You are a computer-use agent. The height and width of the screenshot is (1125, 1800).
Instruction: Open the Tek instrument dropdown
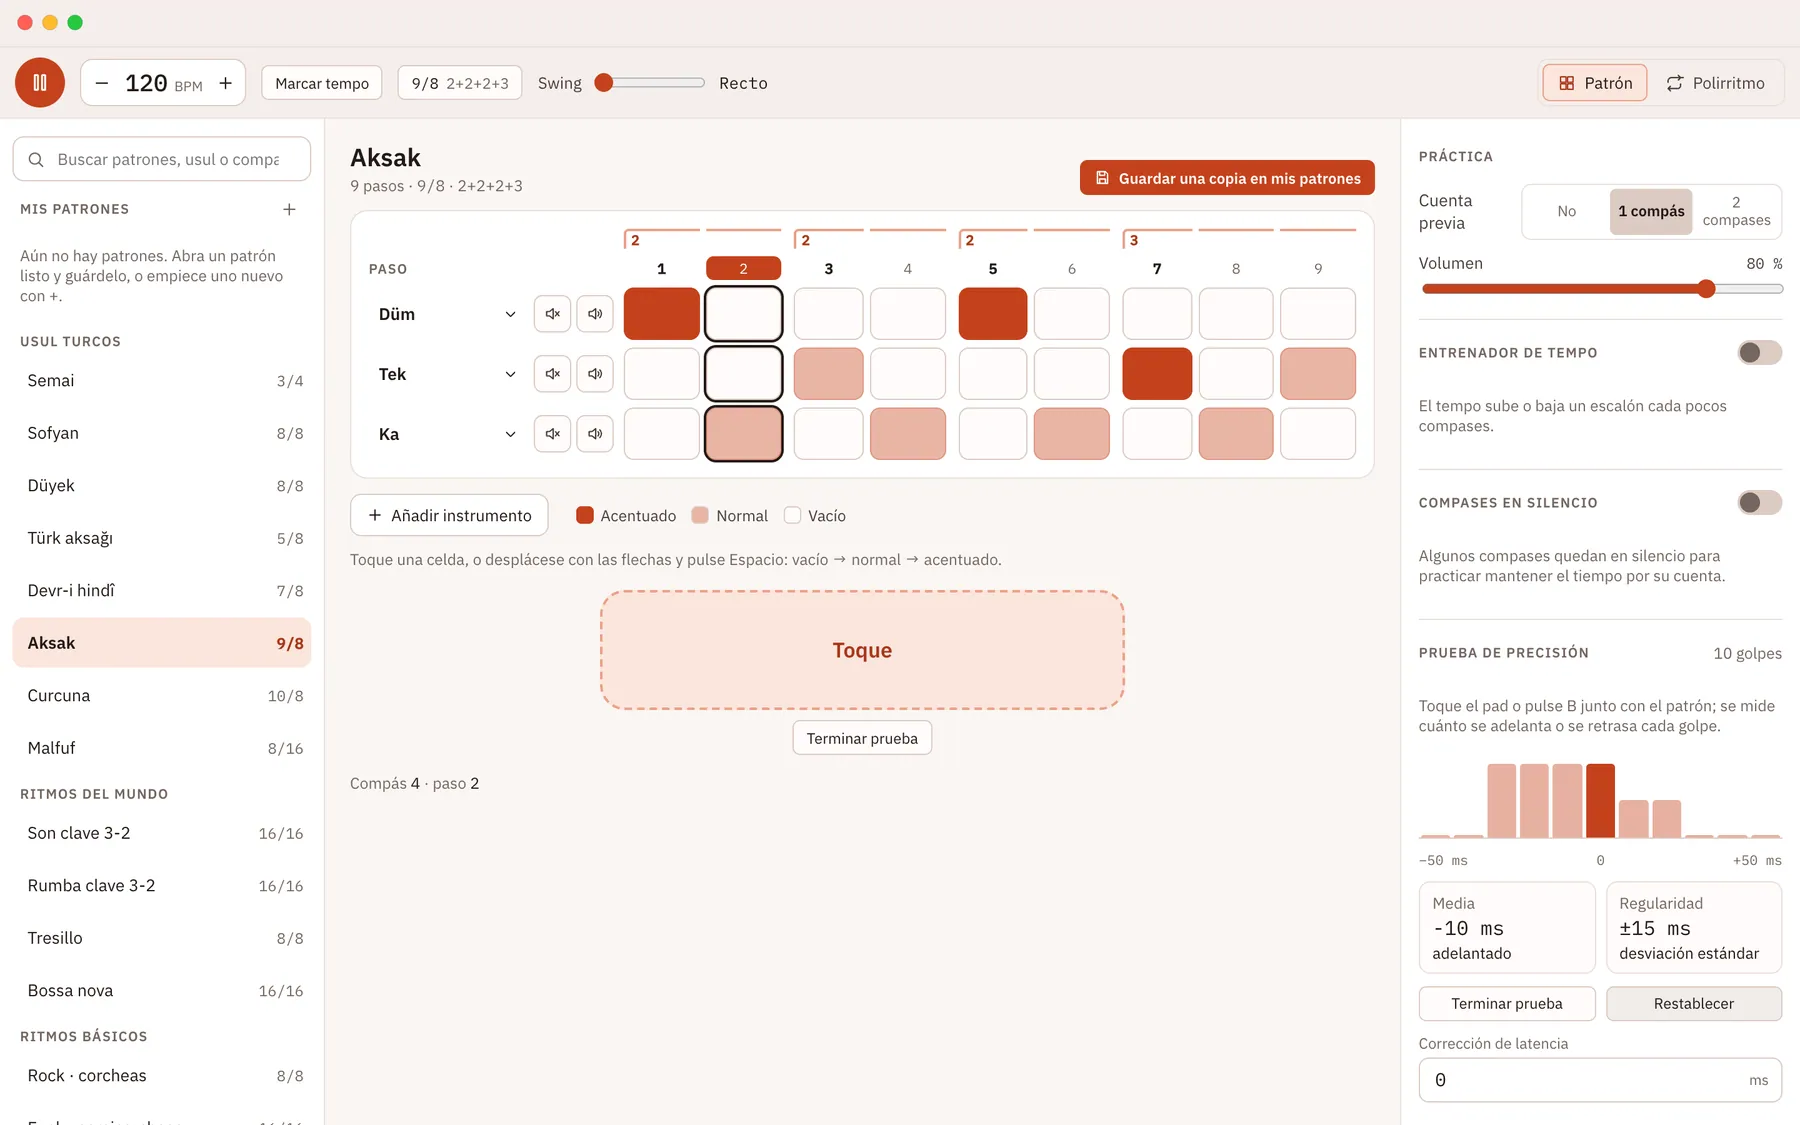tap(447, 374)
